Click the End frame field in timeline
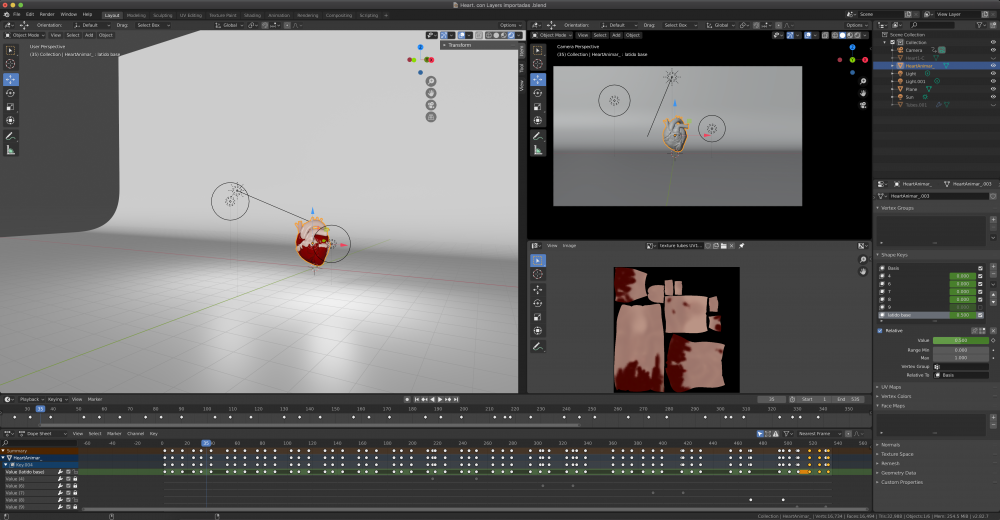 point(849,399)
